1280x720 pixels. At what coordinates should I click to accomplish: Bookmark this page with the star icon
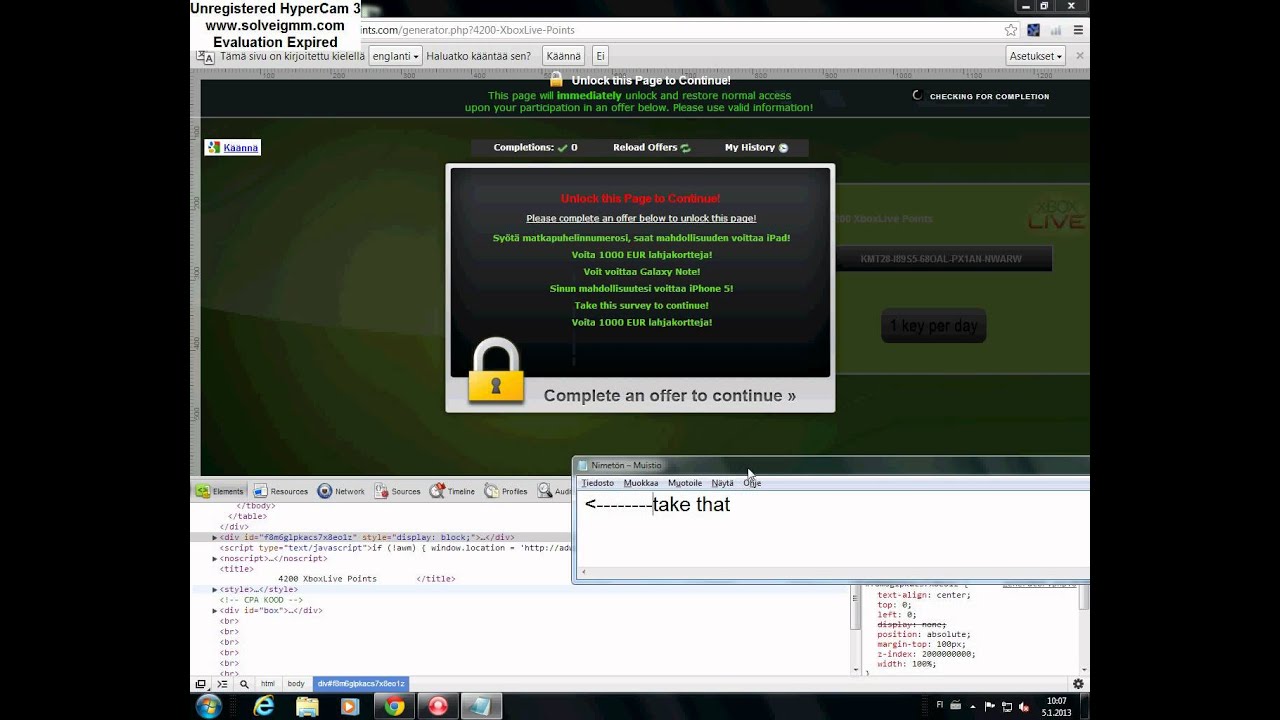[1011, 30]
